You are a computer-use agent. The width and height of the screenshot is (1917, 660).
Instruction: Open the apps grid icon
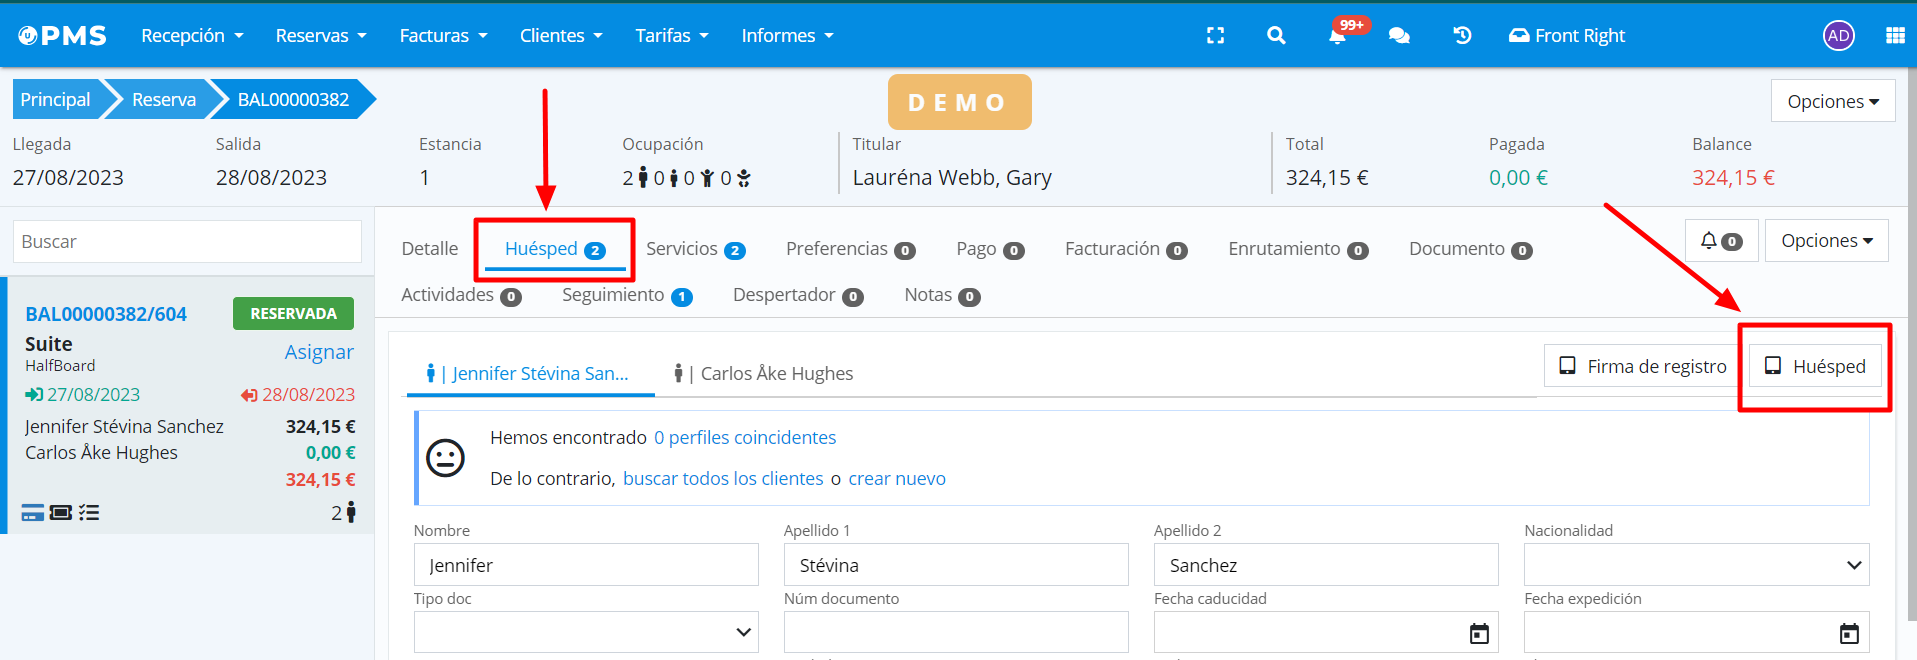tap(1895, 36)
